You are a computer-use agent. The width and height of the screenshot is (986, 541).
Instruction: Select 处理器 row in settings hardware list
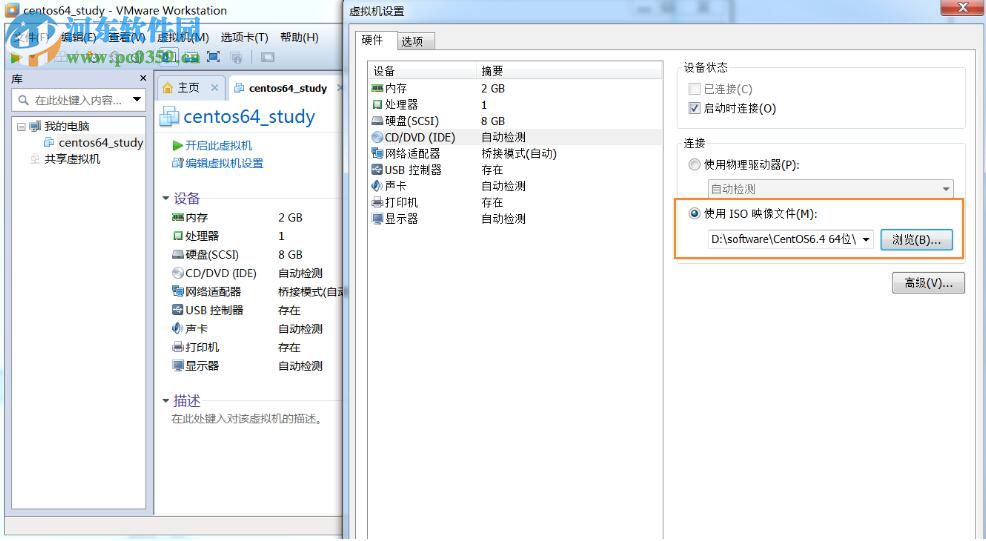click(515, 104)
